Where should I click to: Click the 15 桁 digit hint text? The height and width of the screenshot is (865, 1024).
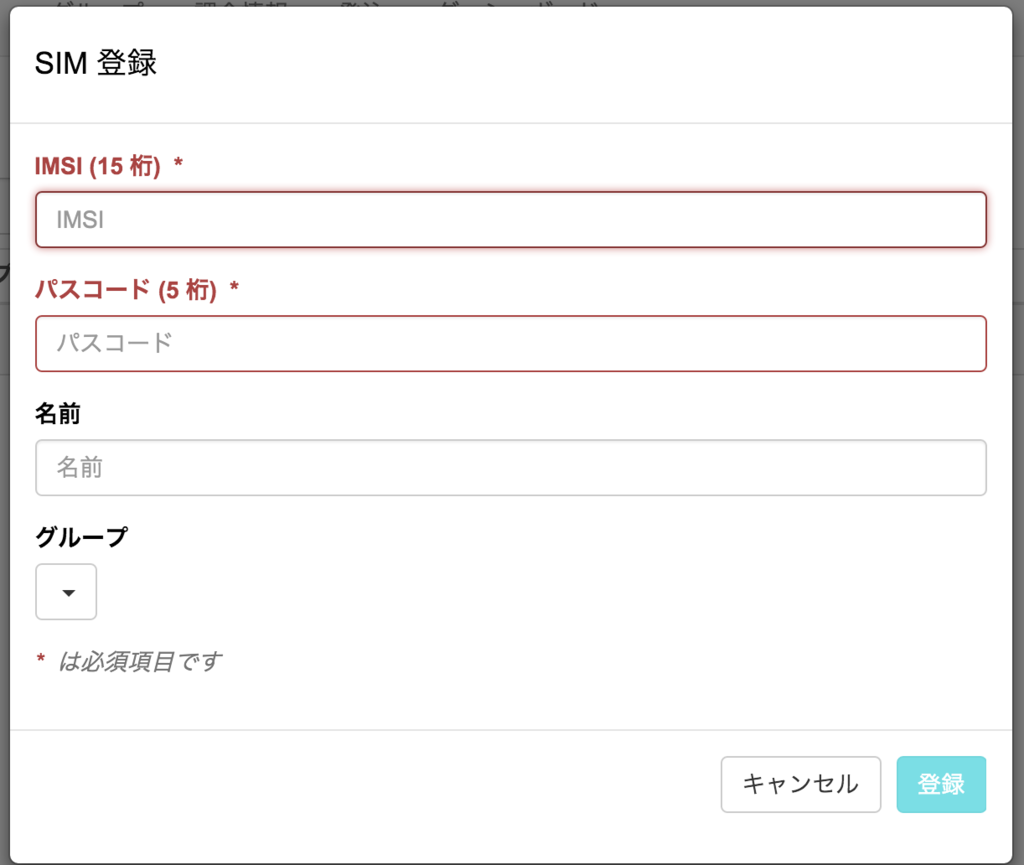point(125,166)
